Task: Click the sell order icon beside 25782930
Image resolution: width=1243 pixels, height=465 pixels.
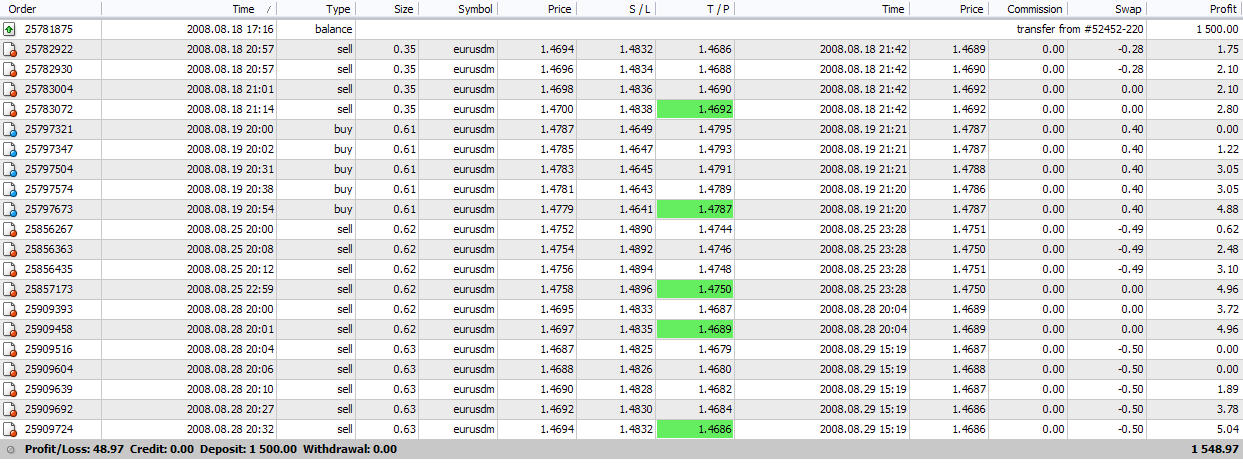Action: pos(10,69)
